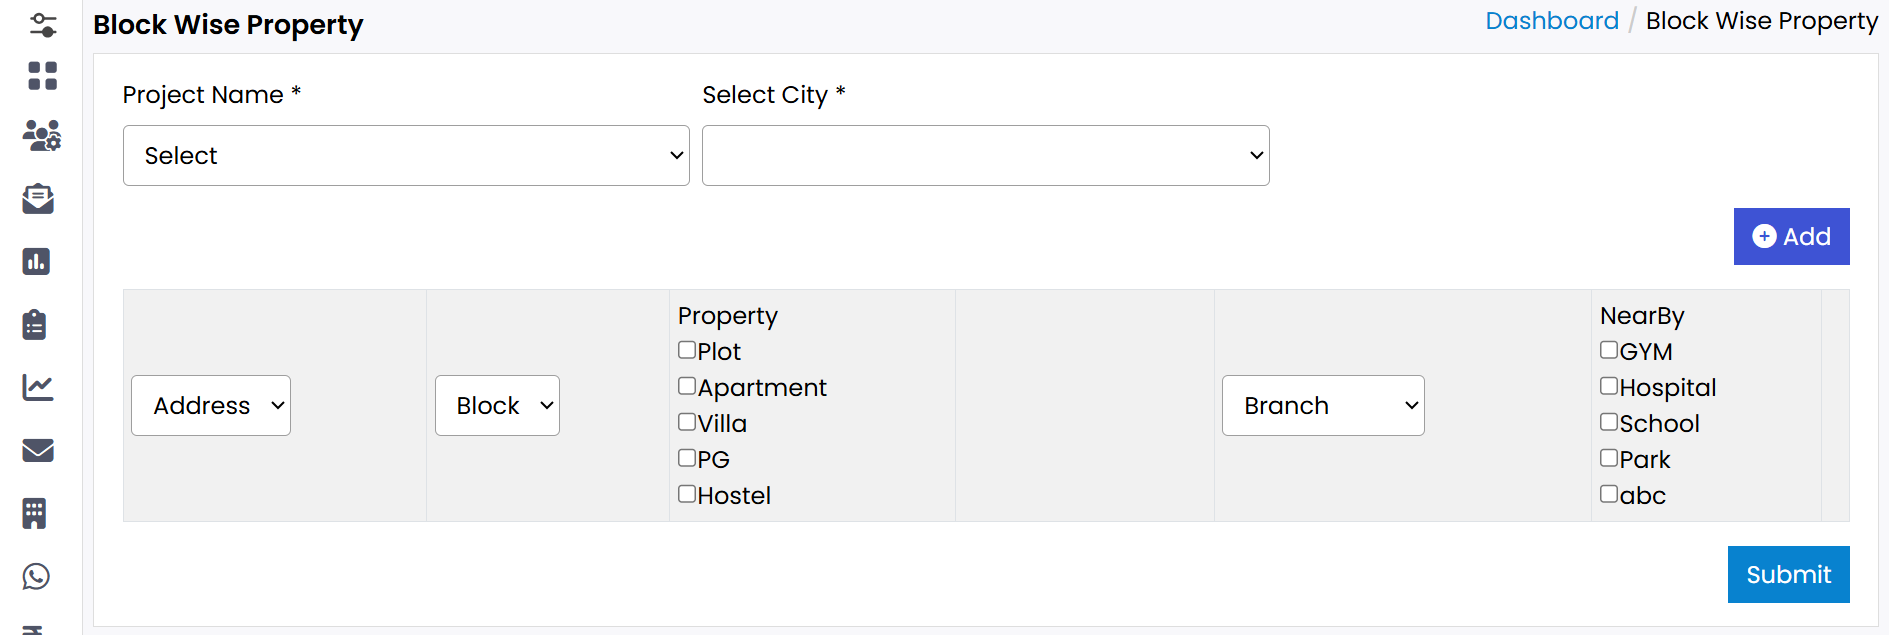Open the building/property icon in sidebar

(37, 513)
